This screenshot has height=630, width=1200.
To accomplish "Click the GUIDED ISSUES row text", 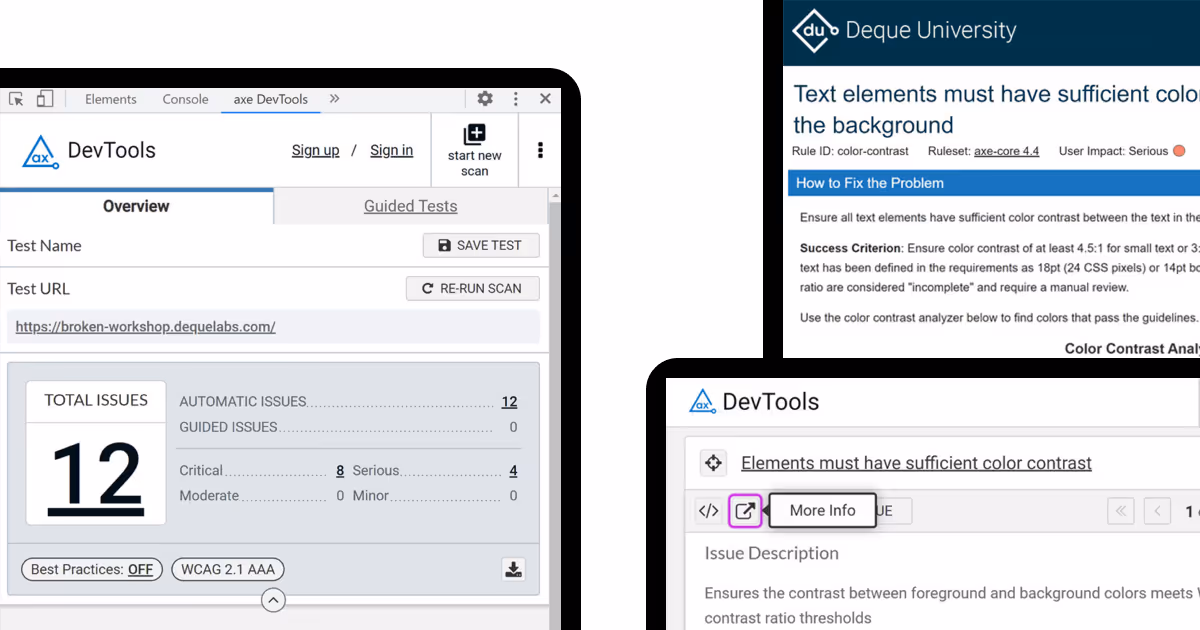I will point(228,427).
